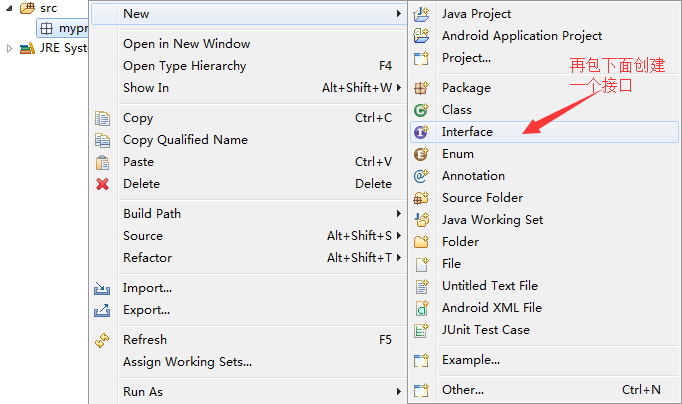Click the Import icon
The height and width of the screenshot is (404, 682).
click(102, 288)
